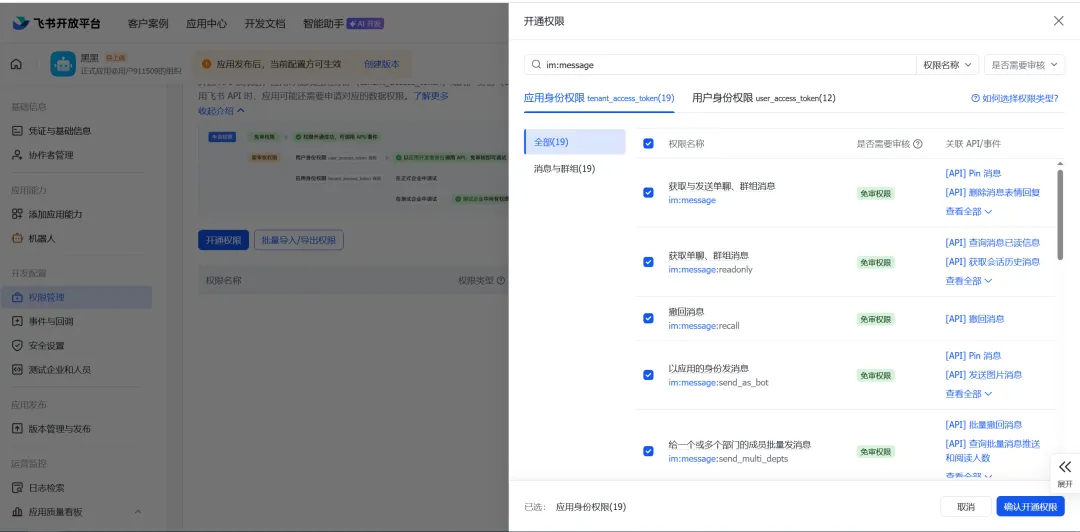Click the permission management icon
Screen dimensions: 1080x532
(x=17, y=298)
